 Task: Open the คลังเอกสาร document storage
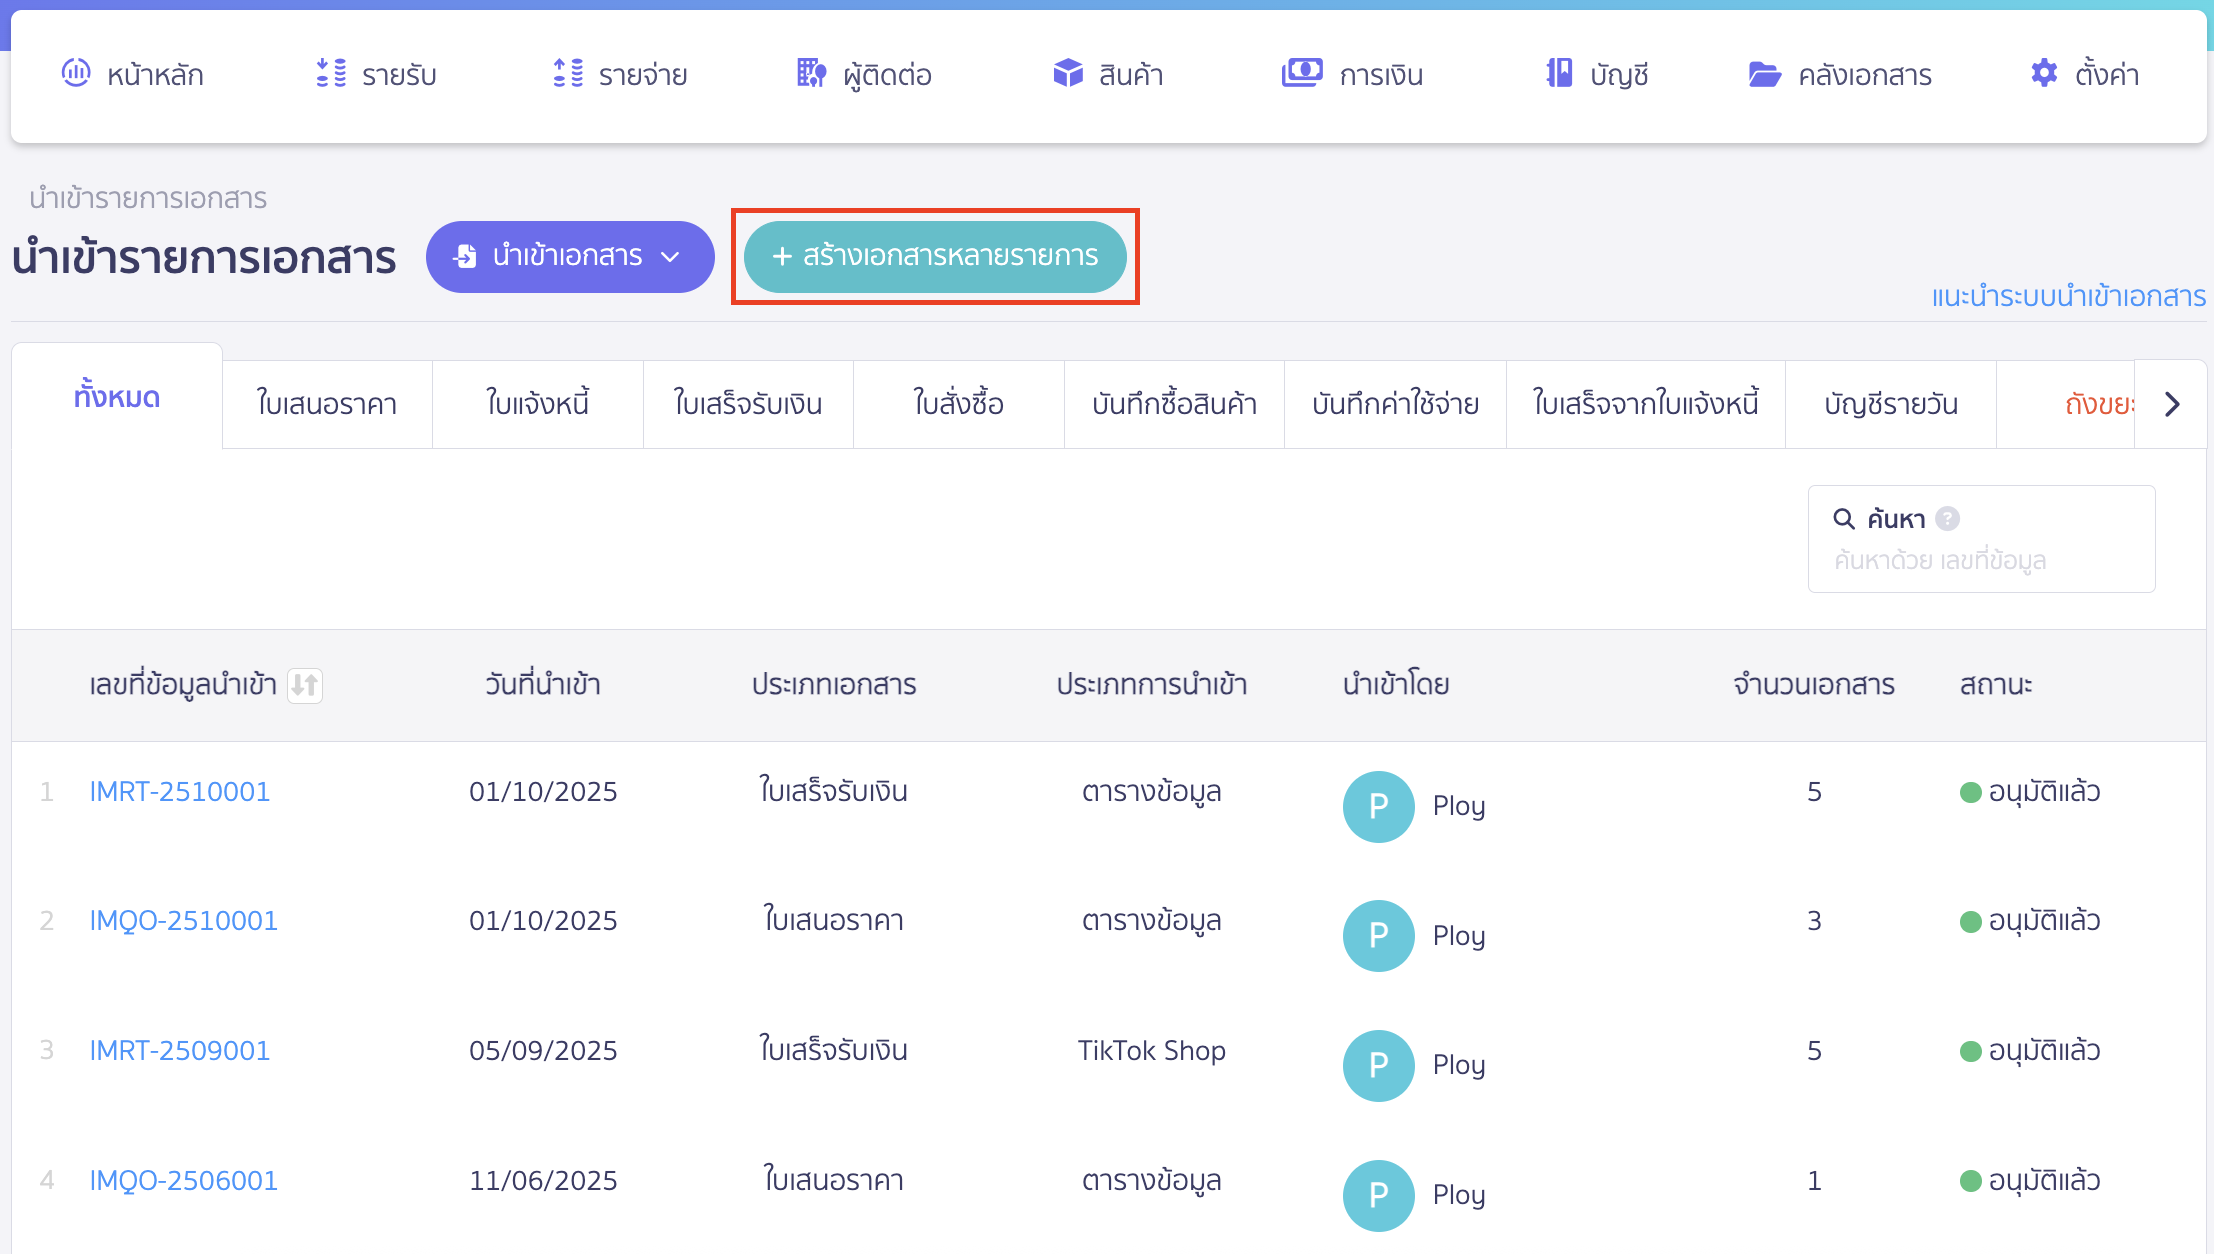click(1841, 74)
